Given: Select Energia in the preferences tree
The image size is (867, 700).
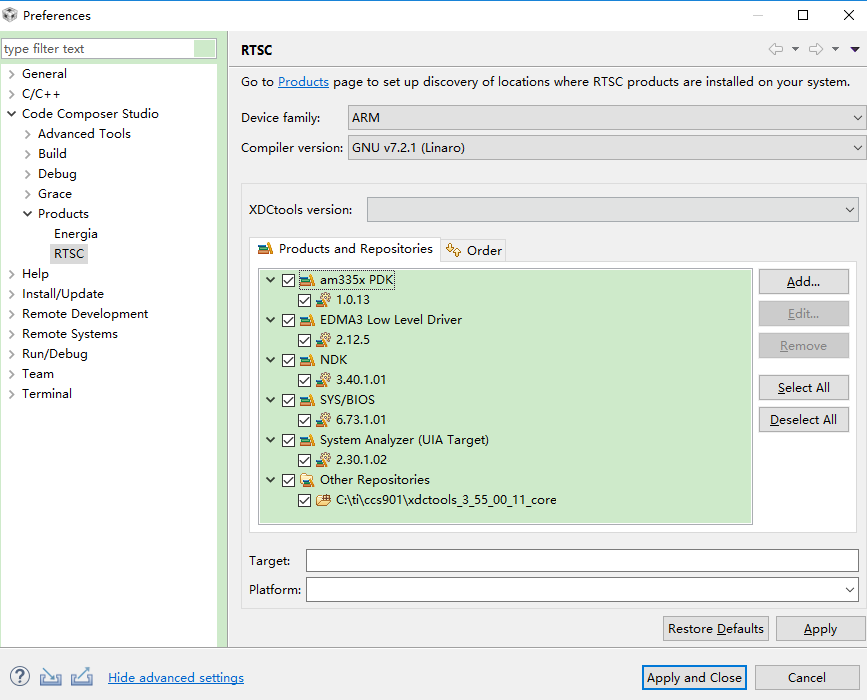Looking at the screenshot, I should coord(76,234).
